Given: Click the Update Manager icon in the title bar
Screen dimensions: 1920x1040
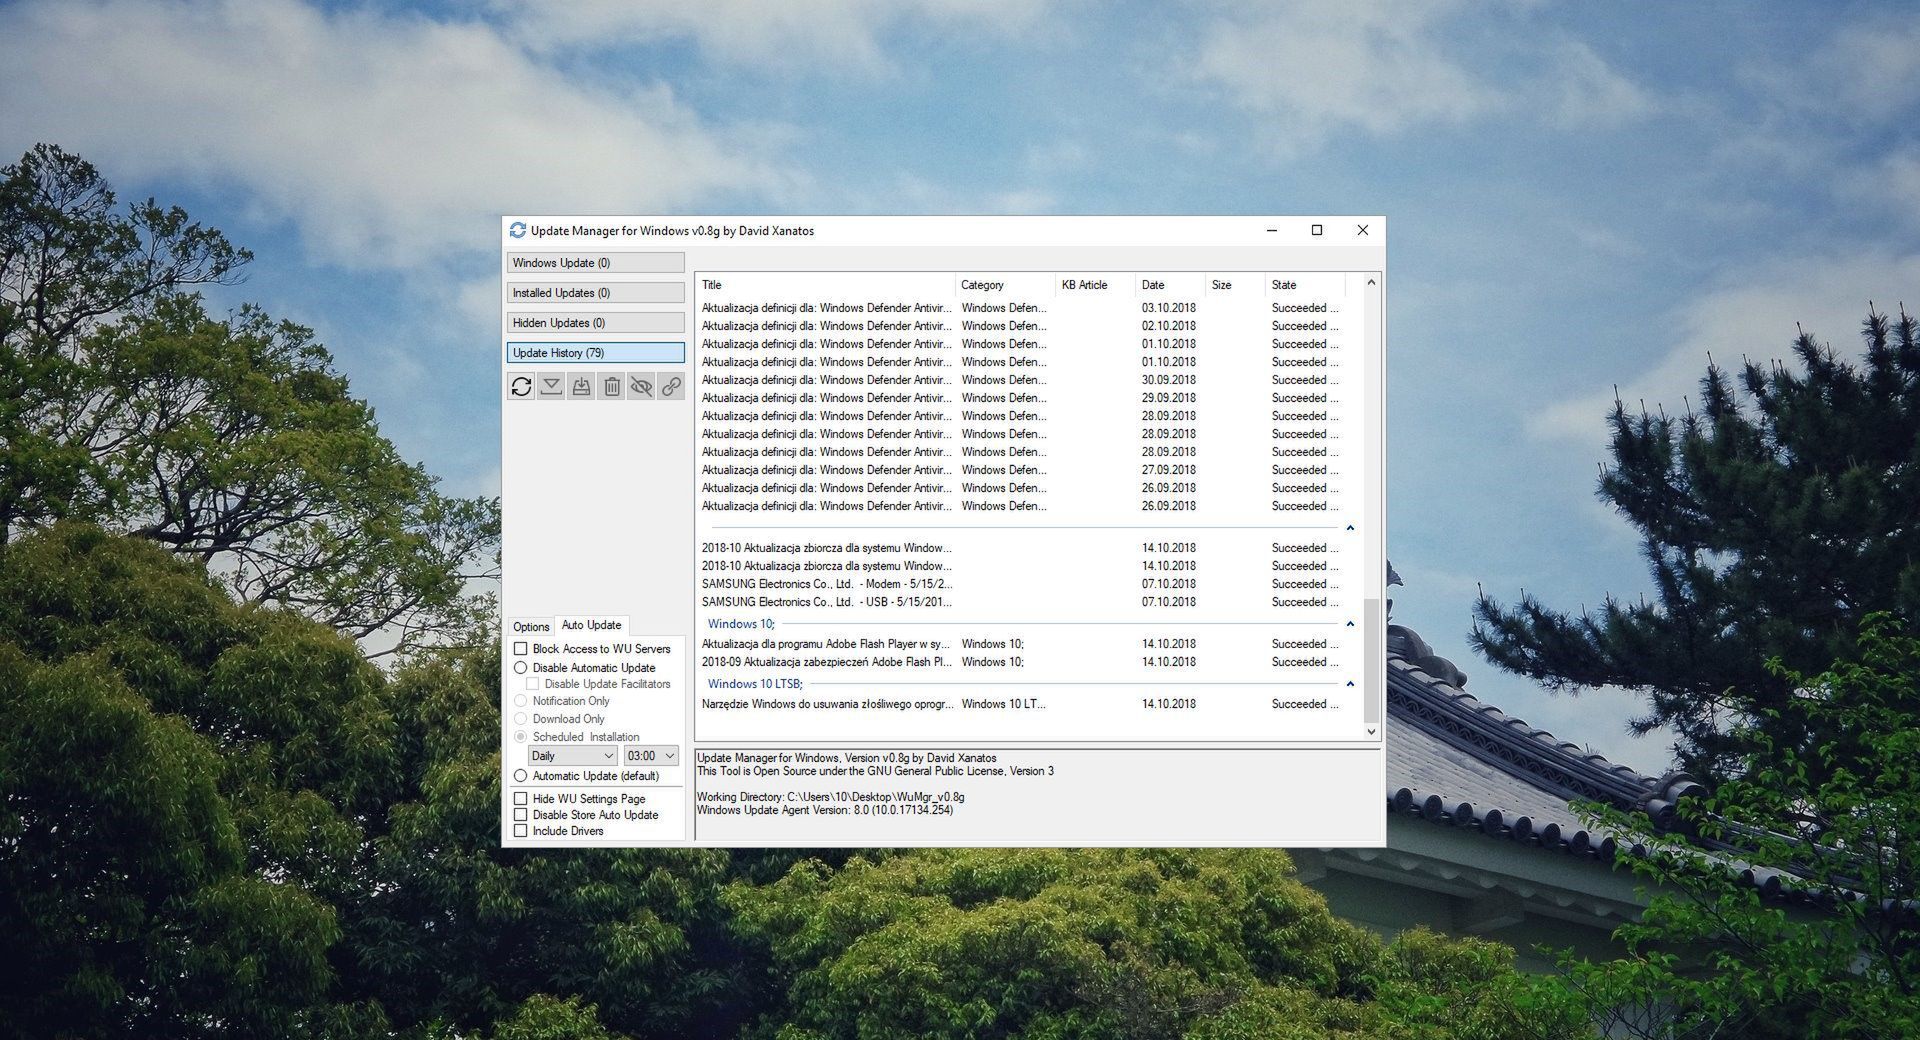Looking at the screenshot, I should [518, 230].
